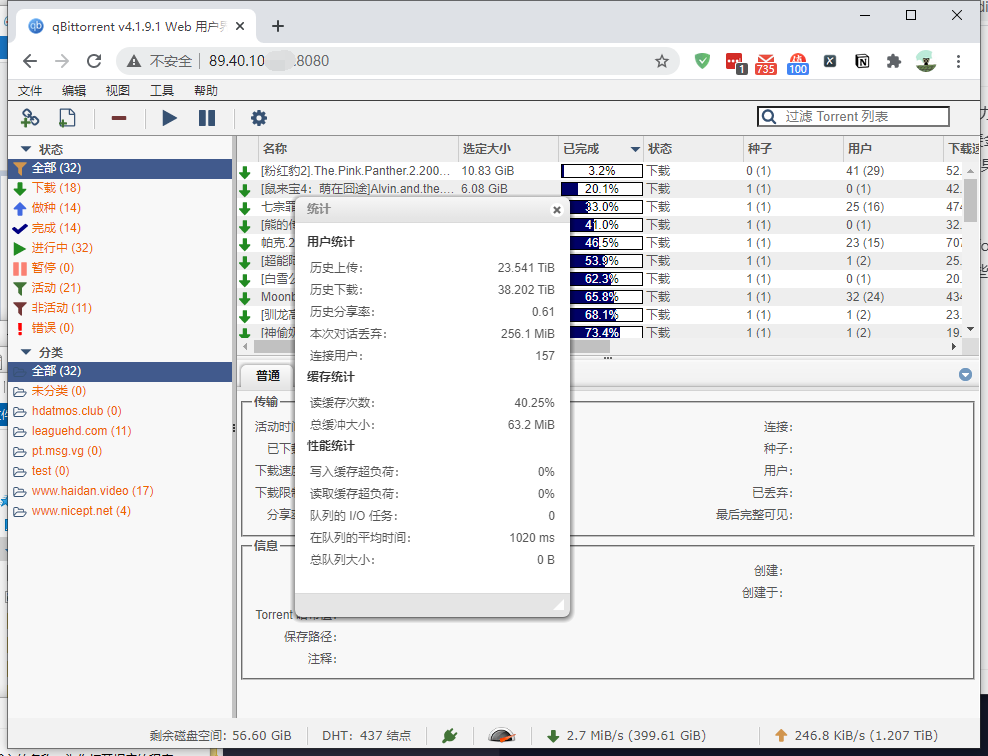The image size is (988, 756).
Task: Pause torrents with pause icon
Action: point(207,118)
